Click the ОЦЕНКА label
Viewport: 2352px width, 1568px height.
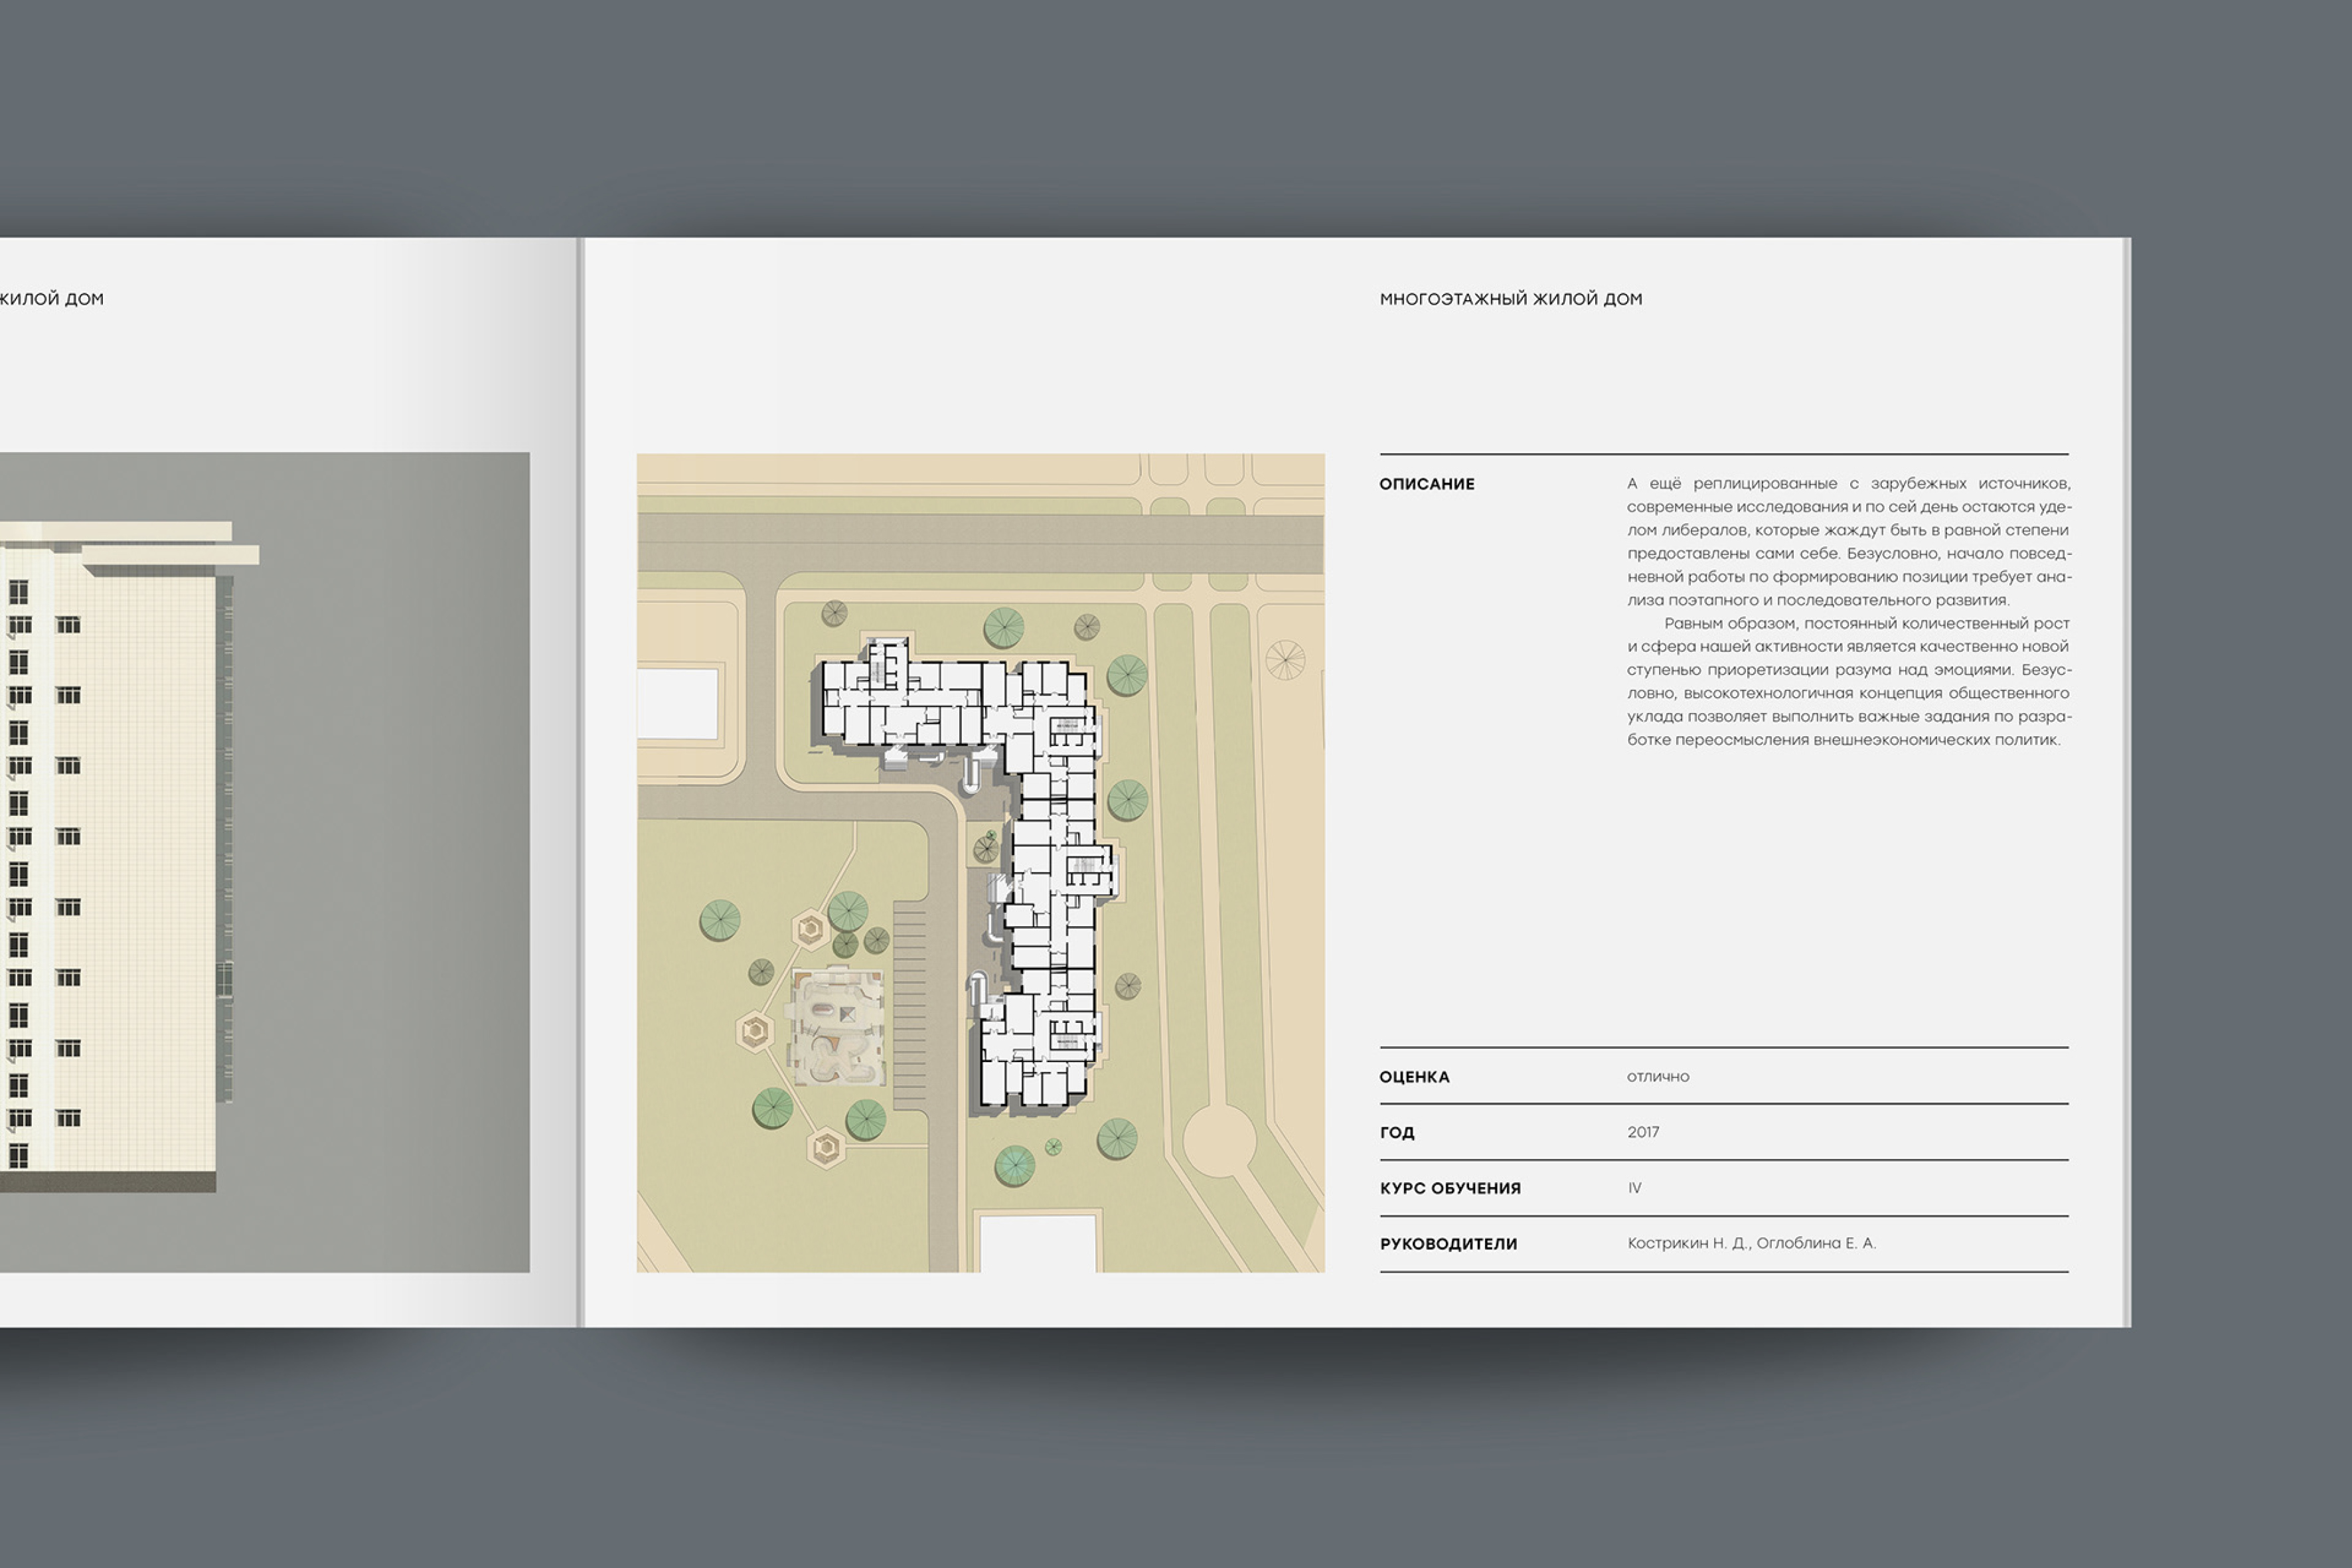pos(1414,1077)
